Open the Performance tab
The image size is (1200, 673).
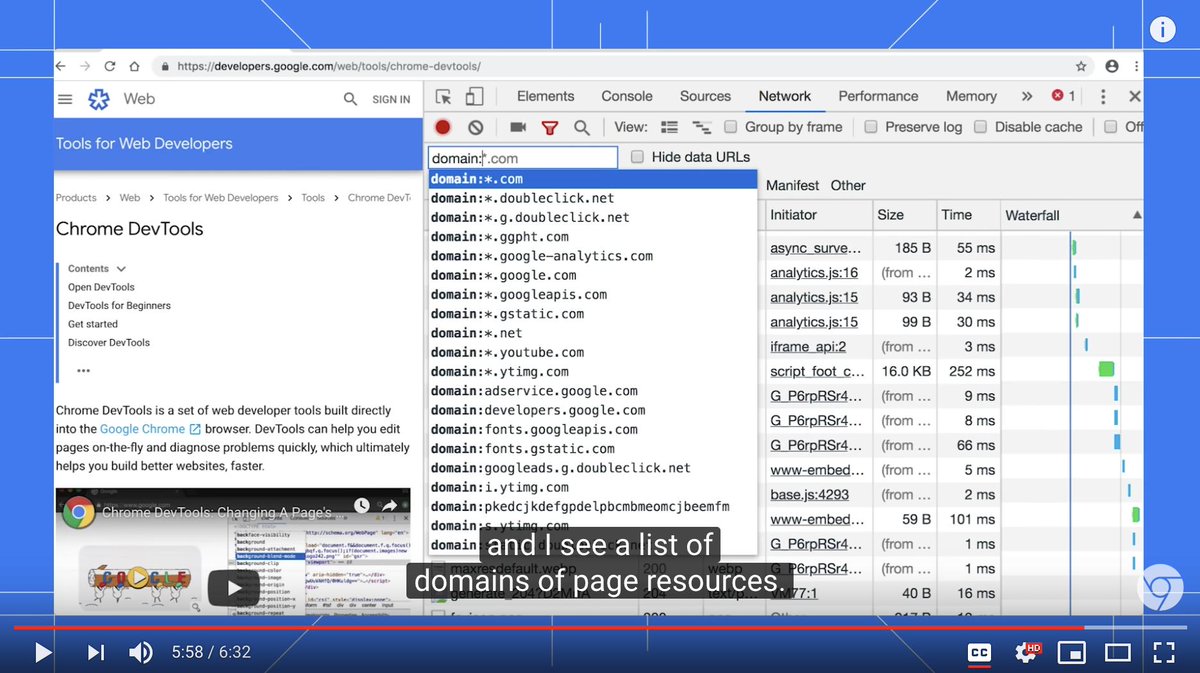click(878, 96)
